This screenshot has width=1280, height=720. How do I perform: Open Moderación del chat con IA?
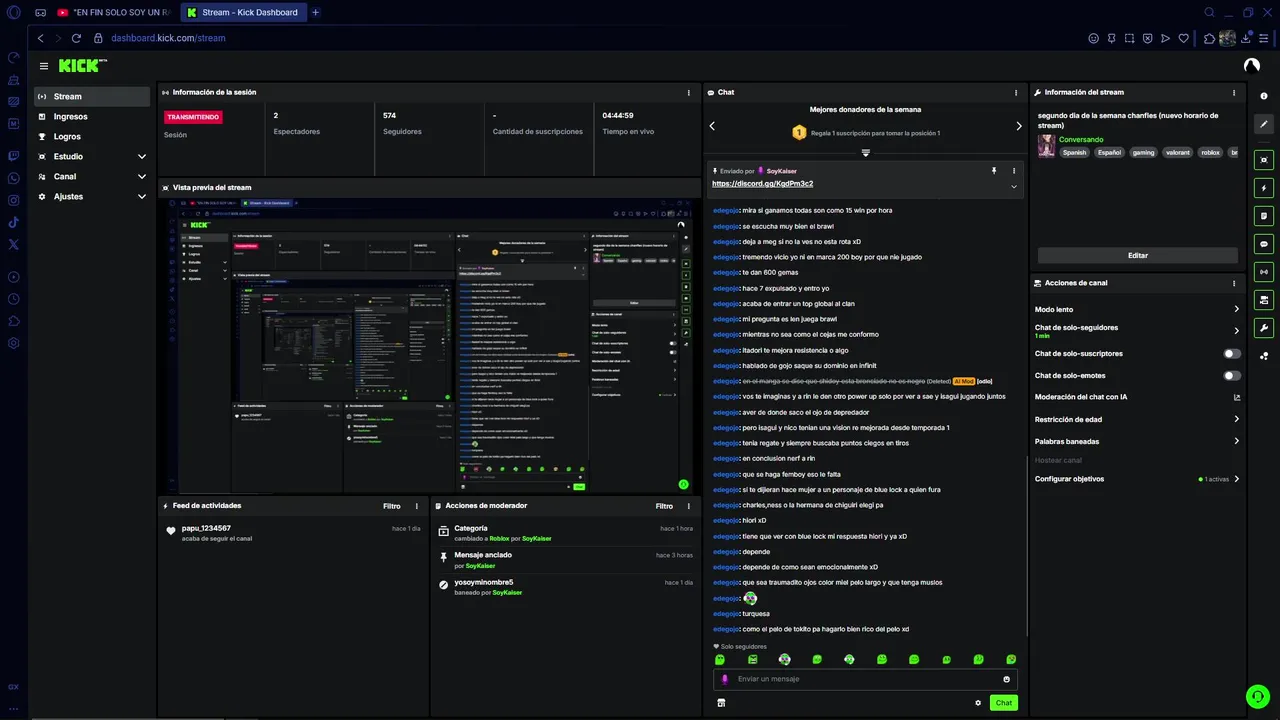[x=1138, y=397]
